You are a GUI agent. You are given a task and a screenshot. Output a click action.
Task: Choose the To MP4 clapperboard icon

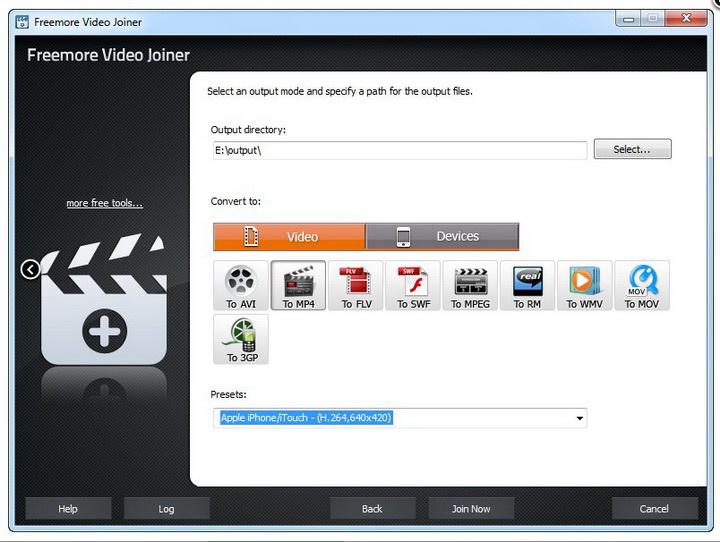coord(298,285)
